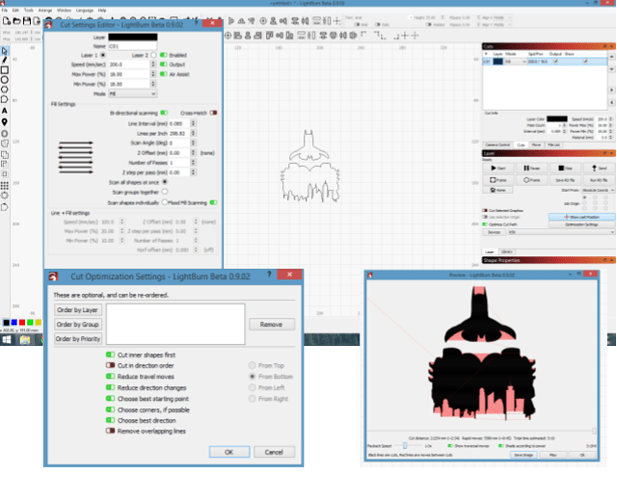
Task: Select the Position Laser marker tool
Action: [x=4, y=122]
